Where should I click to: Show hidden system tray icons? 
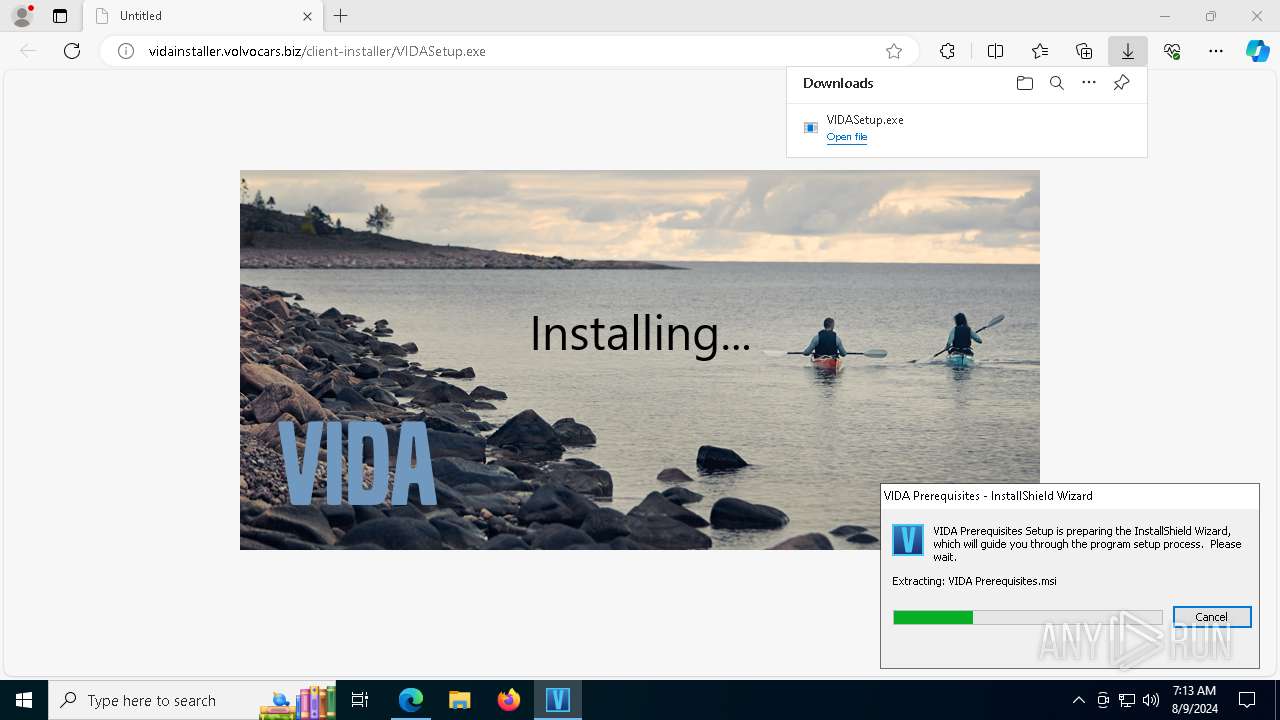1078,700
